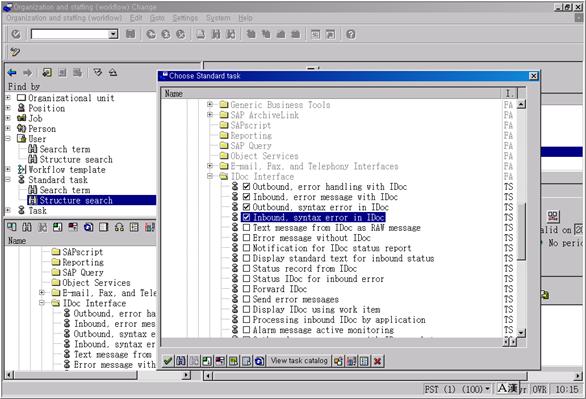This screenshot has width=586, height=399.
Task: Click the blue back arrow in the Find by panel
Action: click(x=12, y=72)
